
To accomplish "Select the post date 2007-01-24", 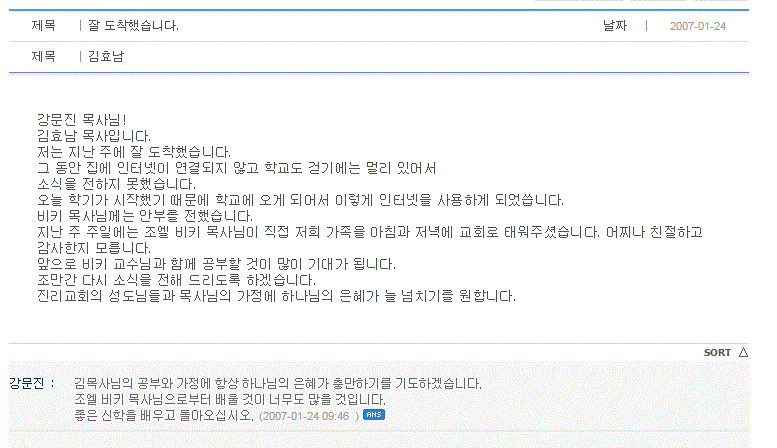I will coord(698,26).
